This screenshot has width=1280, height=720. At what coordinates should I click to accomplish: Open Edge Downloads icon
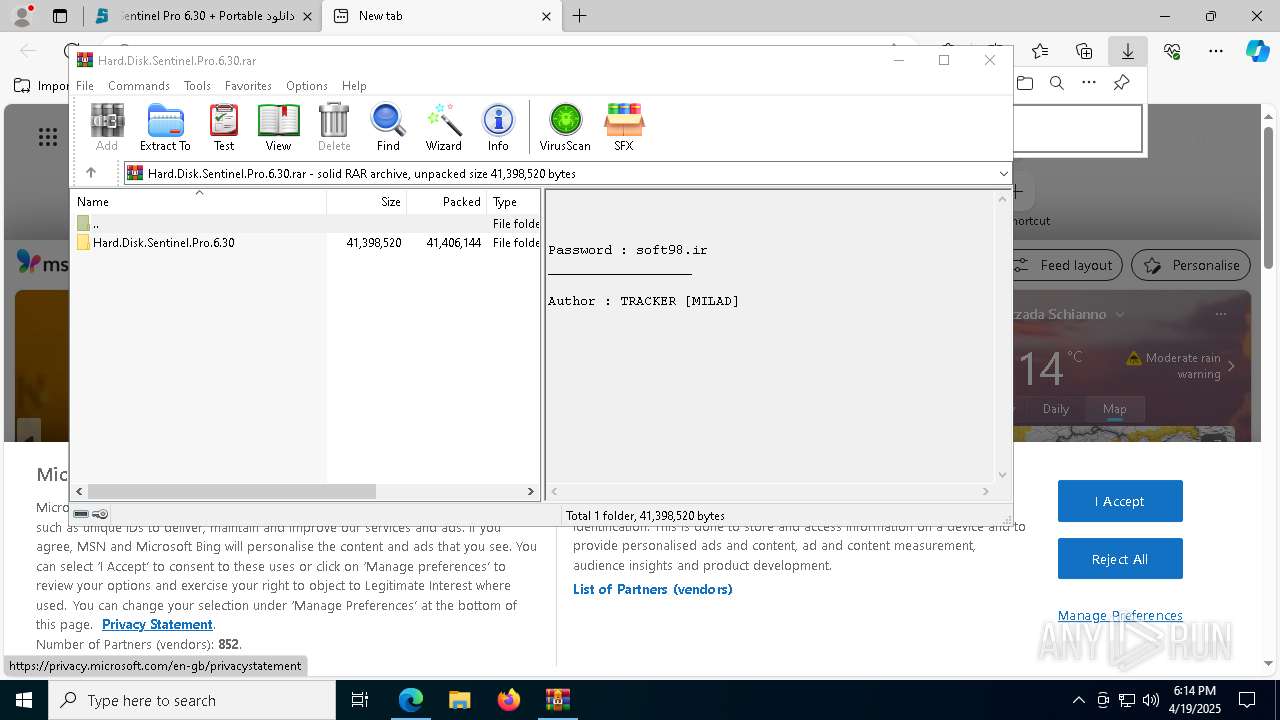pyautogui.click(x=1127, y=51)
